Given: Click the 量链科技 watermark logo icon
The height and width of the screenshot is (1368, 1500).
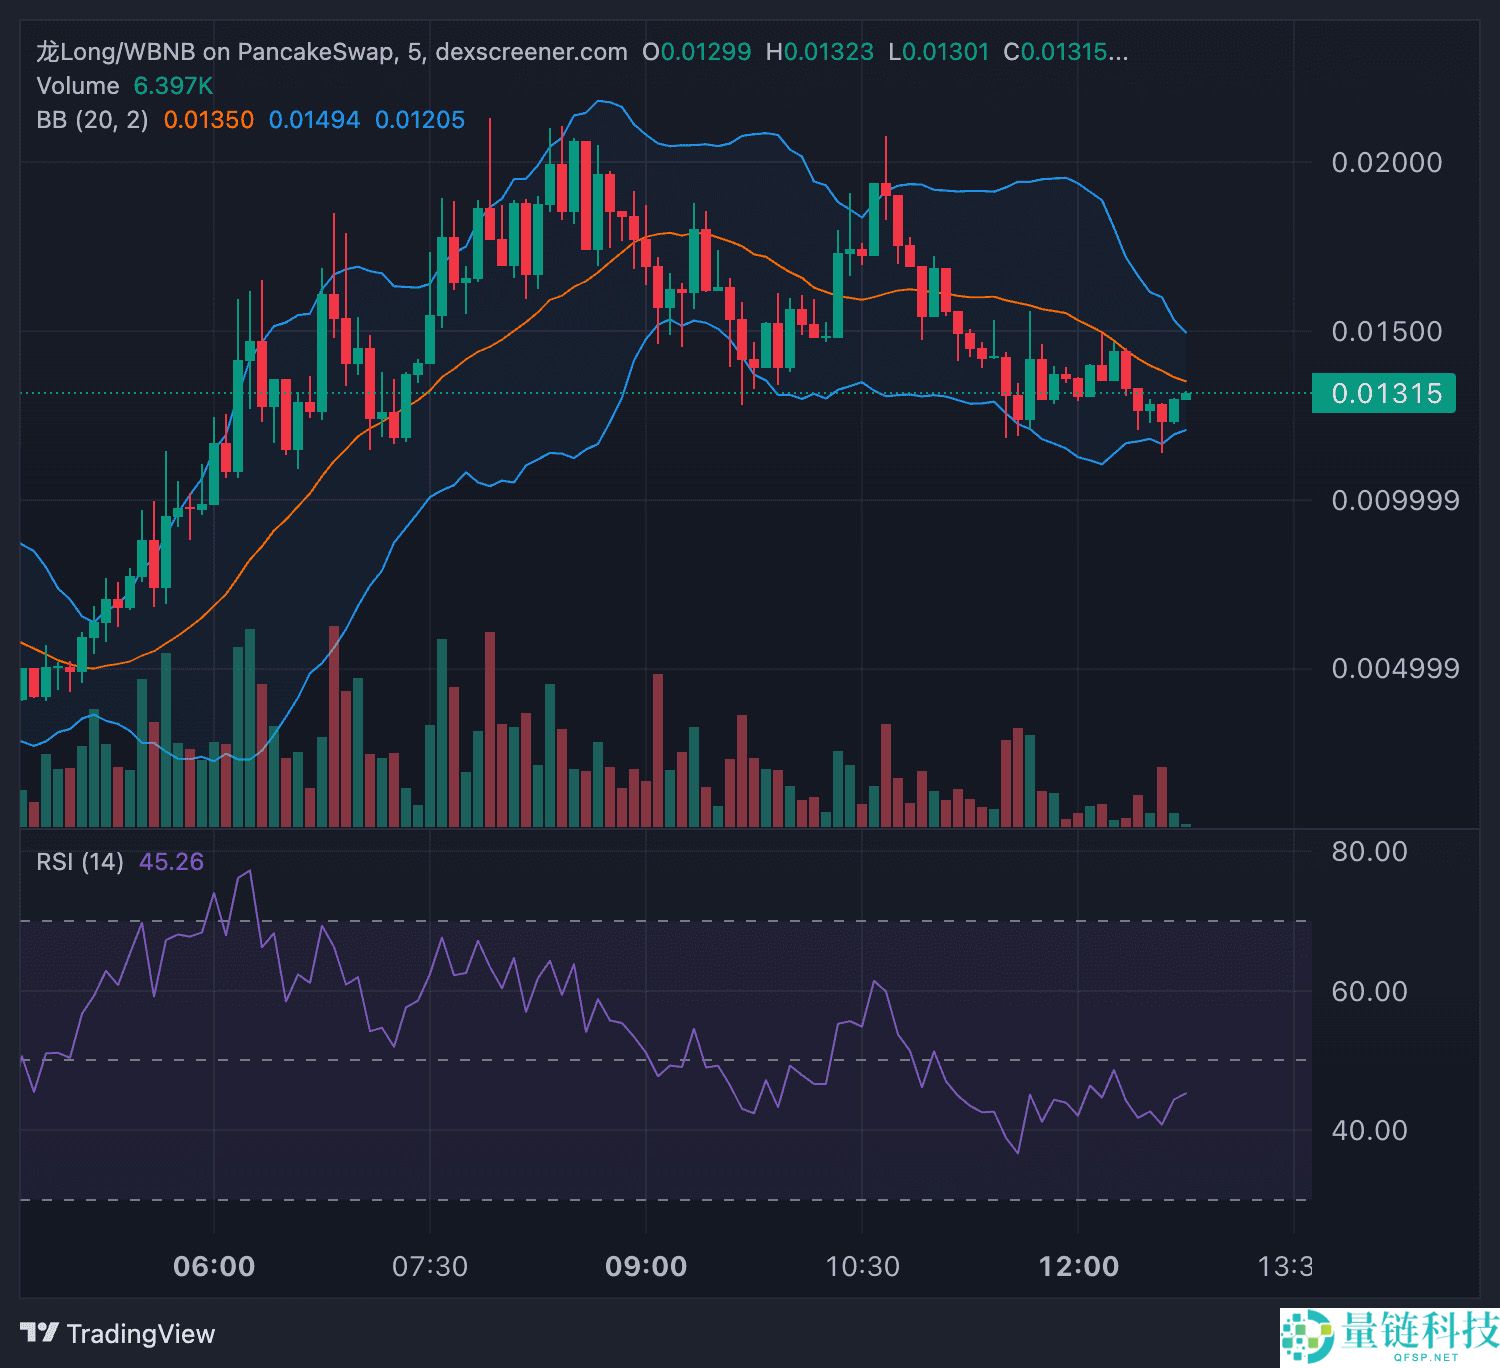Looking at the screenshot, I should coord(1307,1335).
